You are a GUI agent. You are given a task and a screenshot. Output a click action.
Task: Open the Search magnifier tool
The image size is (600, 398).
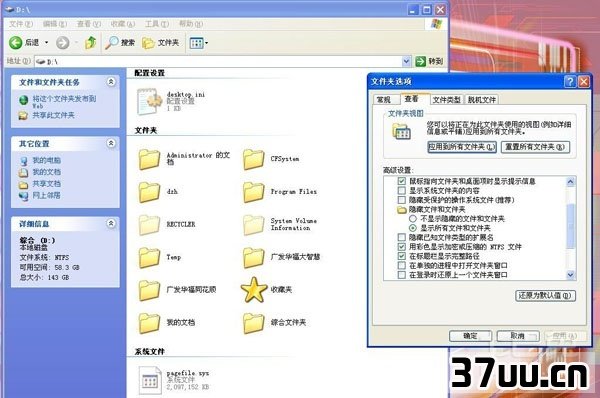click(x=112, y=42)
